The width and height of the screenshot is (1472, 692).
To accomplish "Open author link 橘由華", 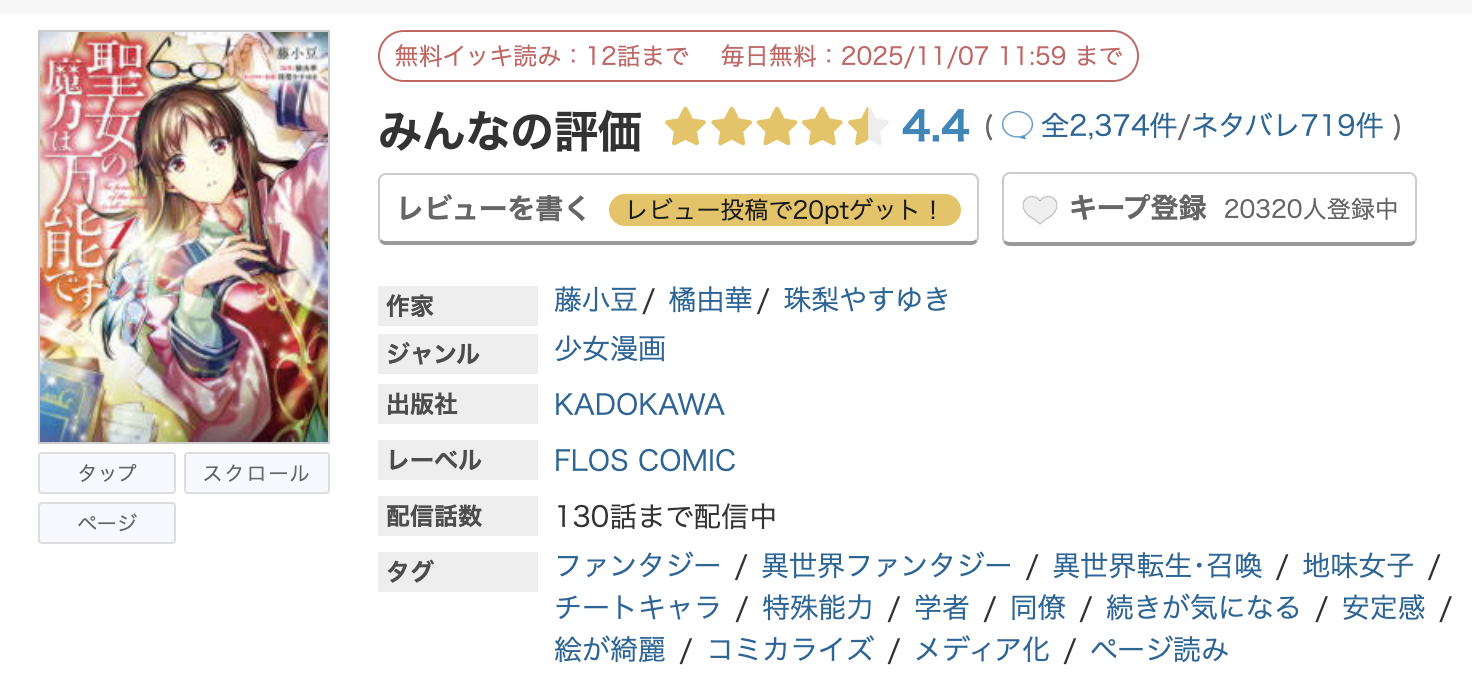I will (710, 299).
